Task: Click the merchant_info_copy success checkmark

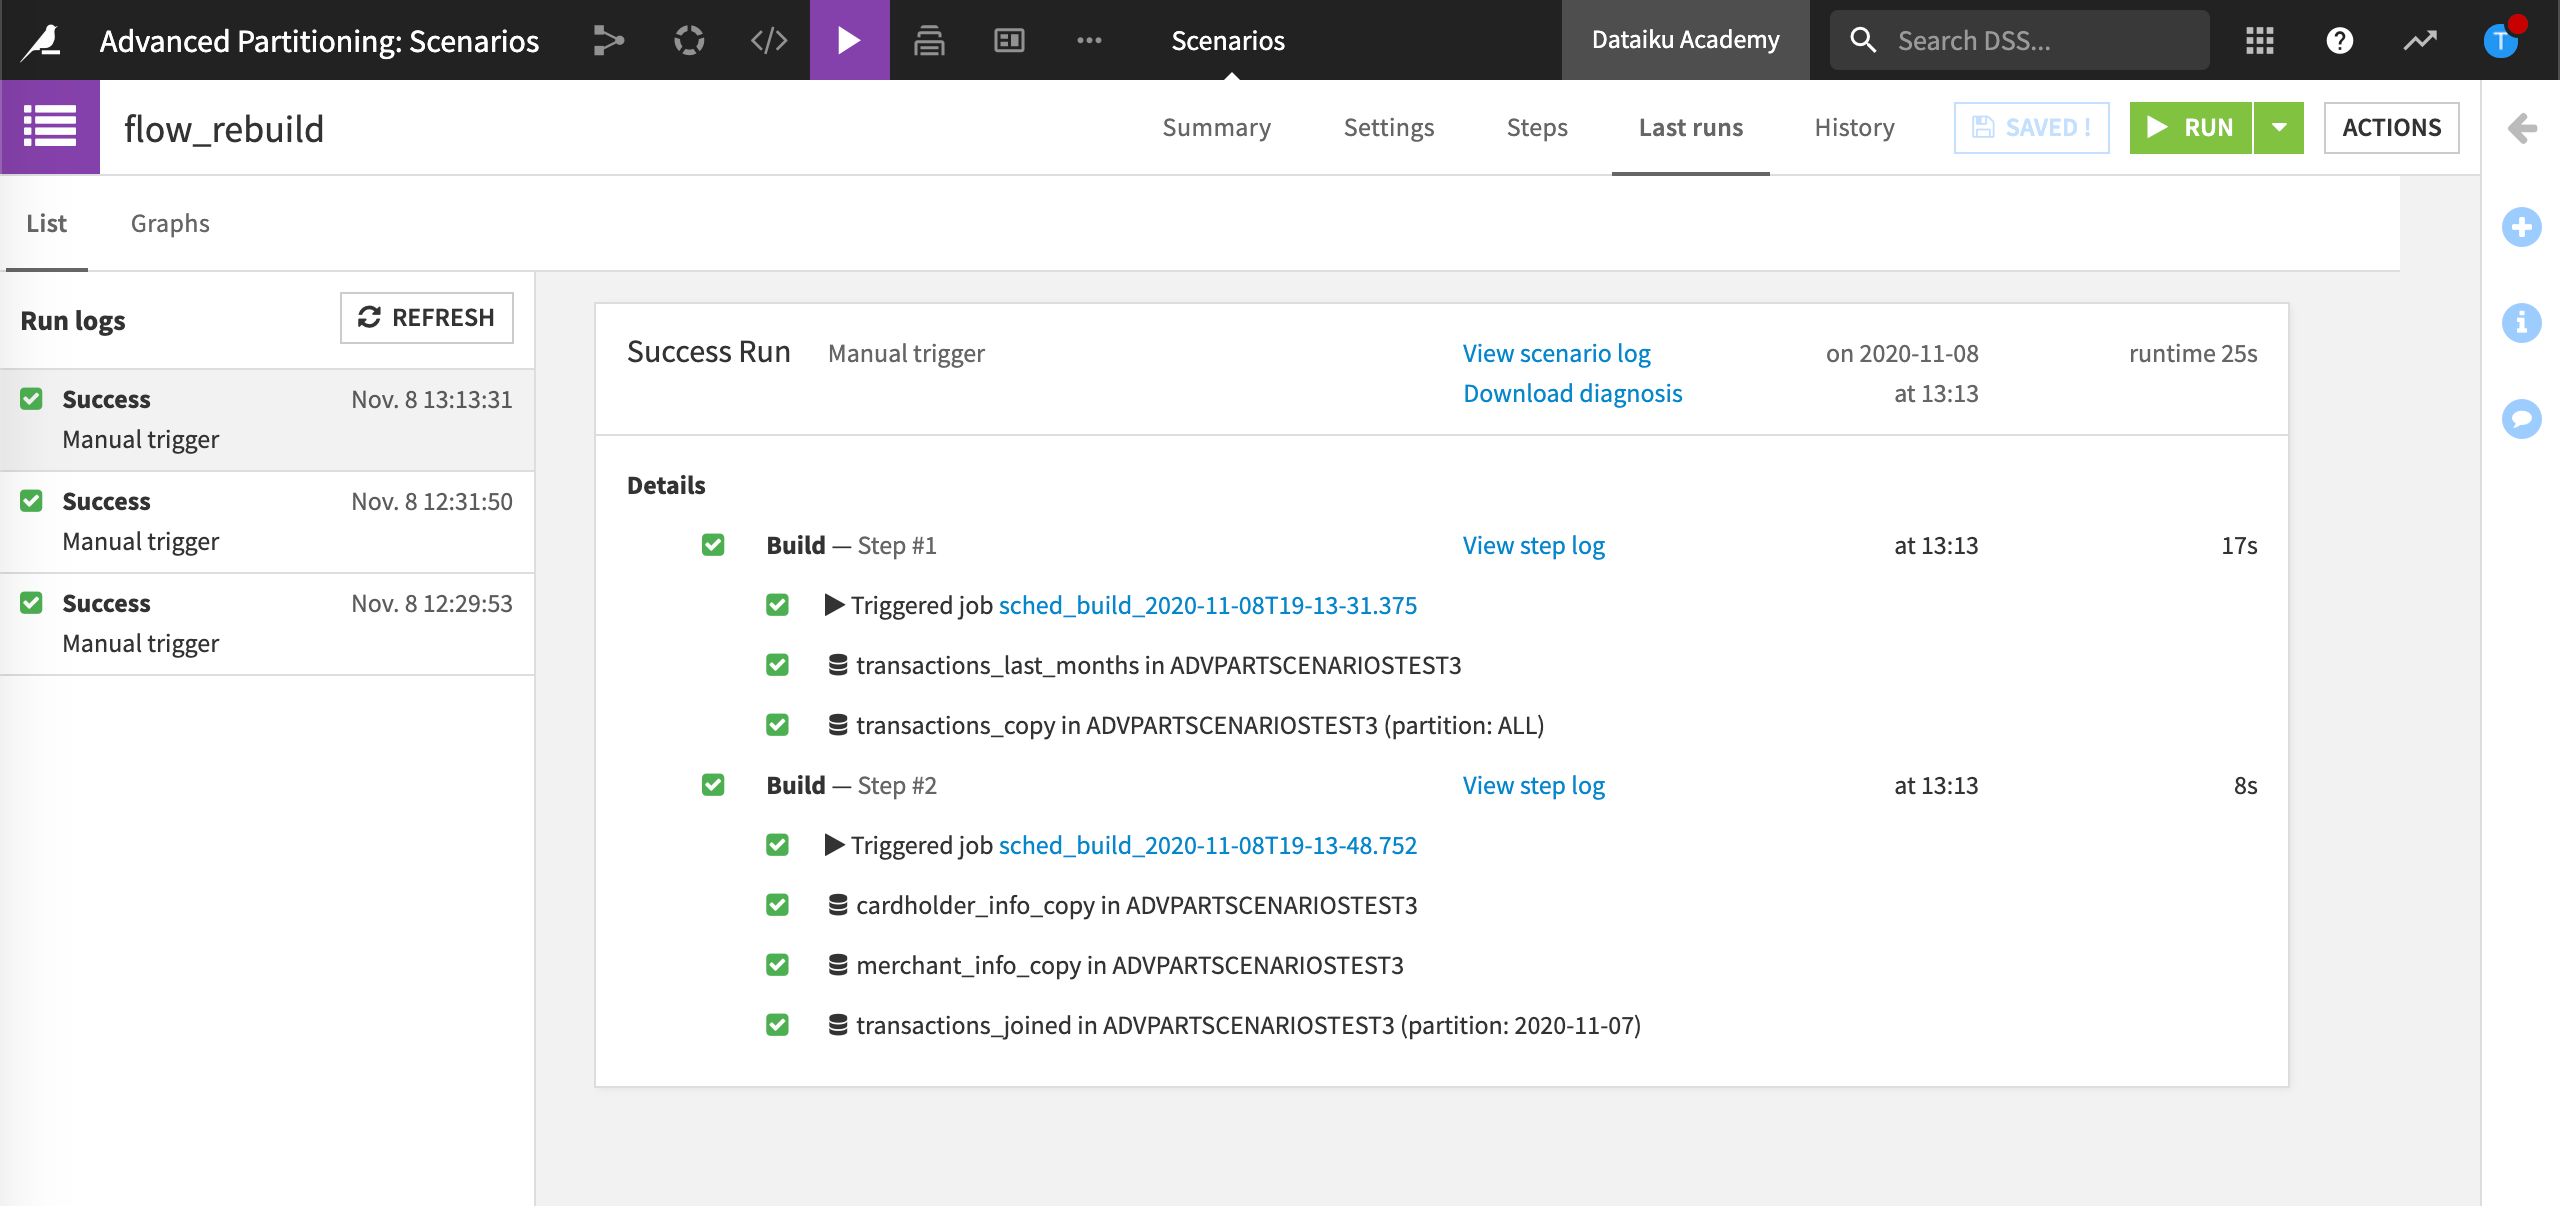Action: pyautogui.click(x=777, y=965)
